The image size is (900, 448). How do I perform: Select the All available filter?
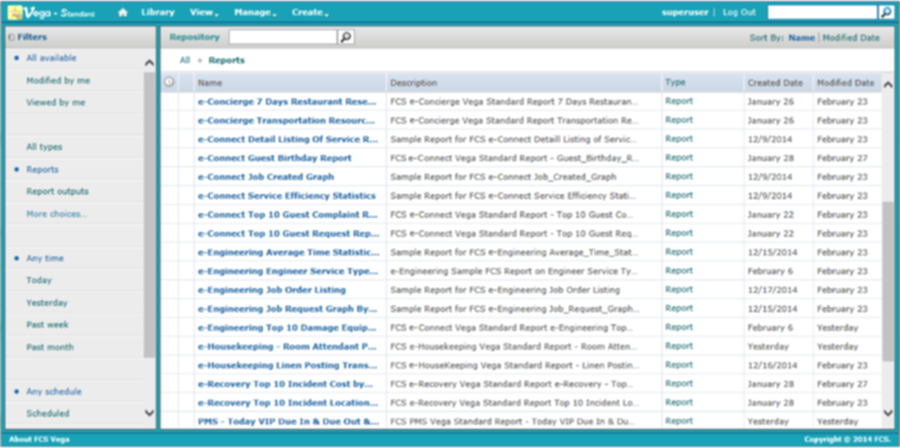pyautogui.click(x=51, y=59)
